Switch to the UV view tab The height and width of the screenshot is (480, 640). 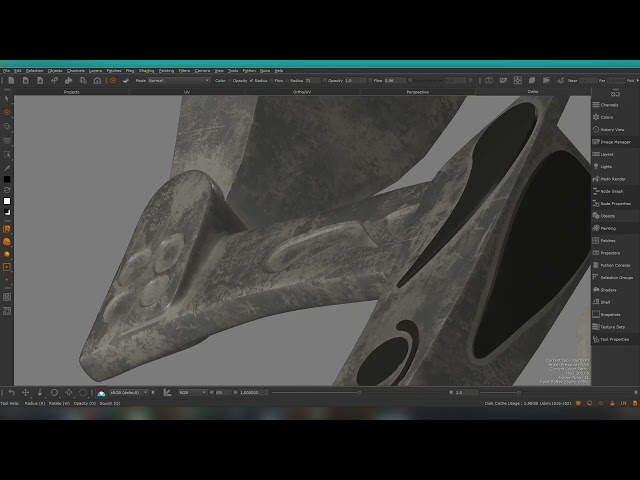[x=187, y=92]
